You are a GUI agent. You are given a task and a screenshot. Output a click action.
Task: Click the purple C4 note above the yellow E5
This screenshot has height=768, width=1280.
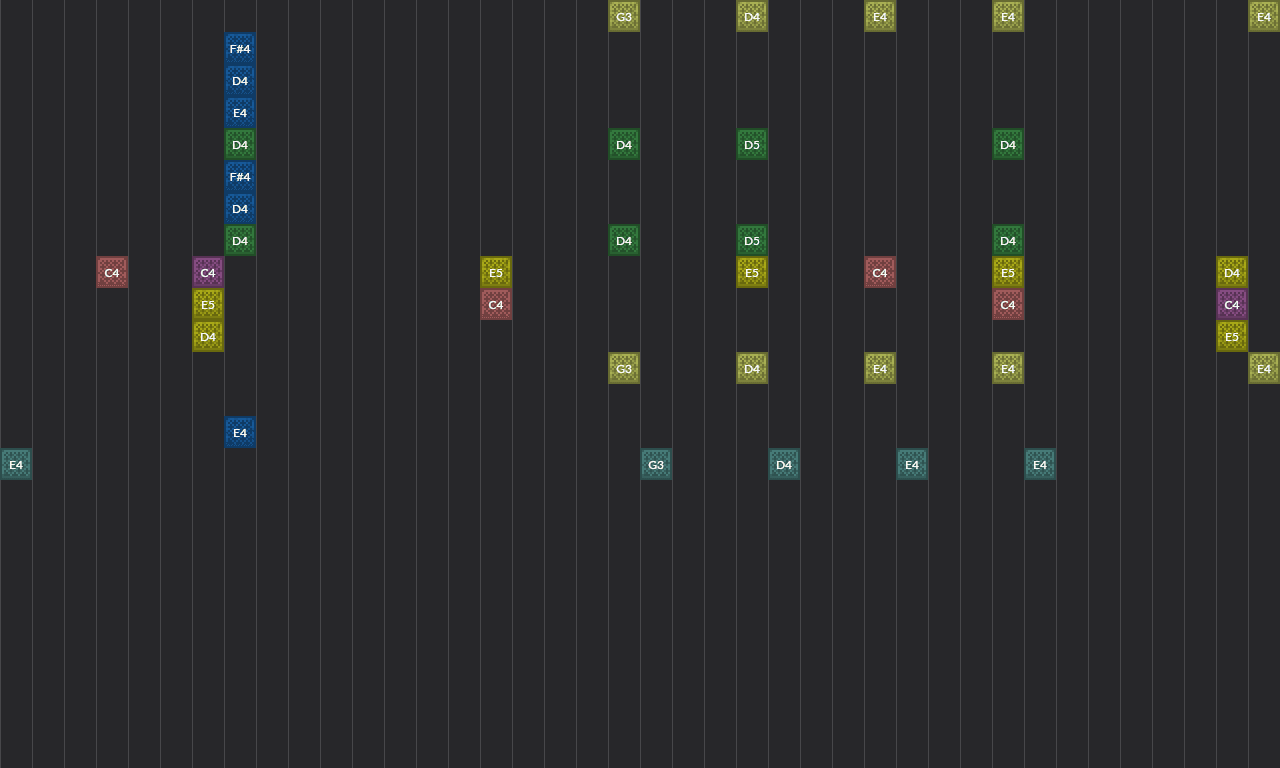[x=208, y=272]
